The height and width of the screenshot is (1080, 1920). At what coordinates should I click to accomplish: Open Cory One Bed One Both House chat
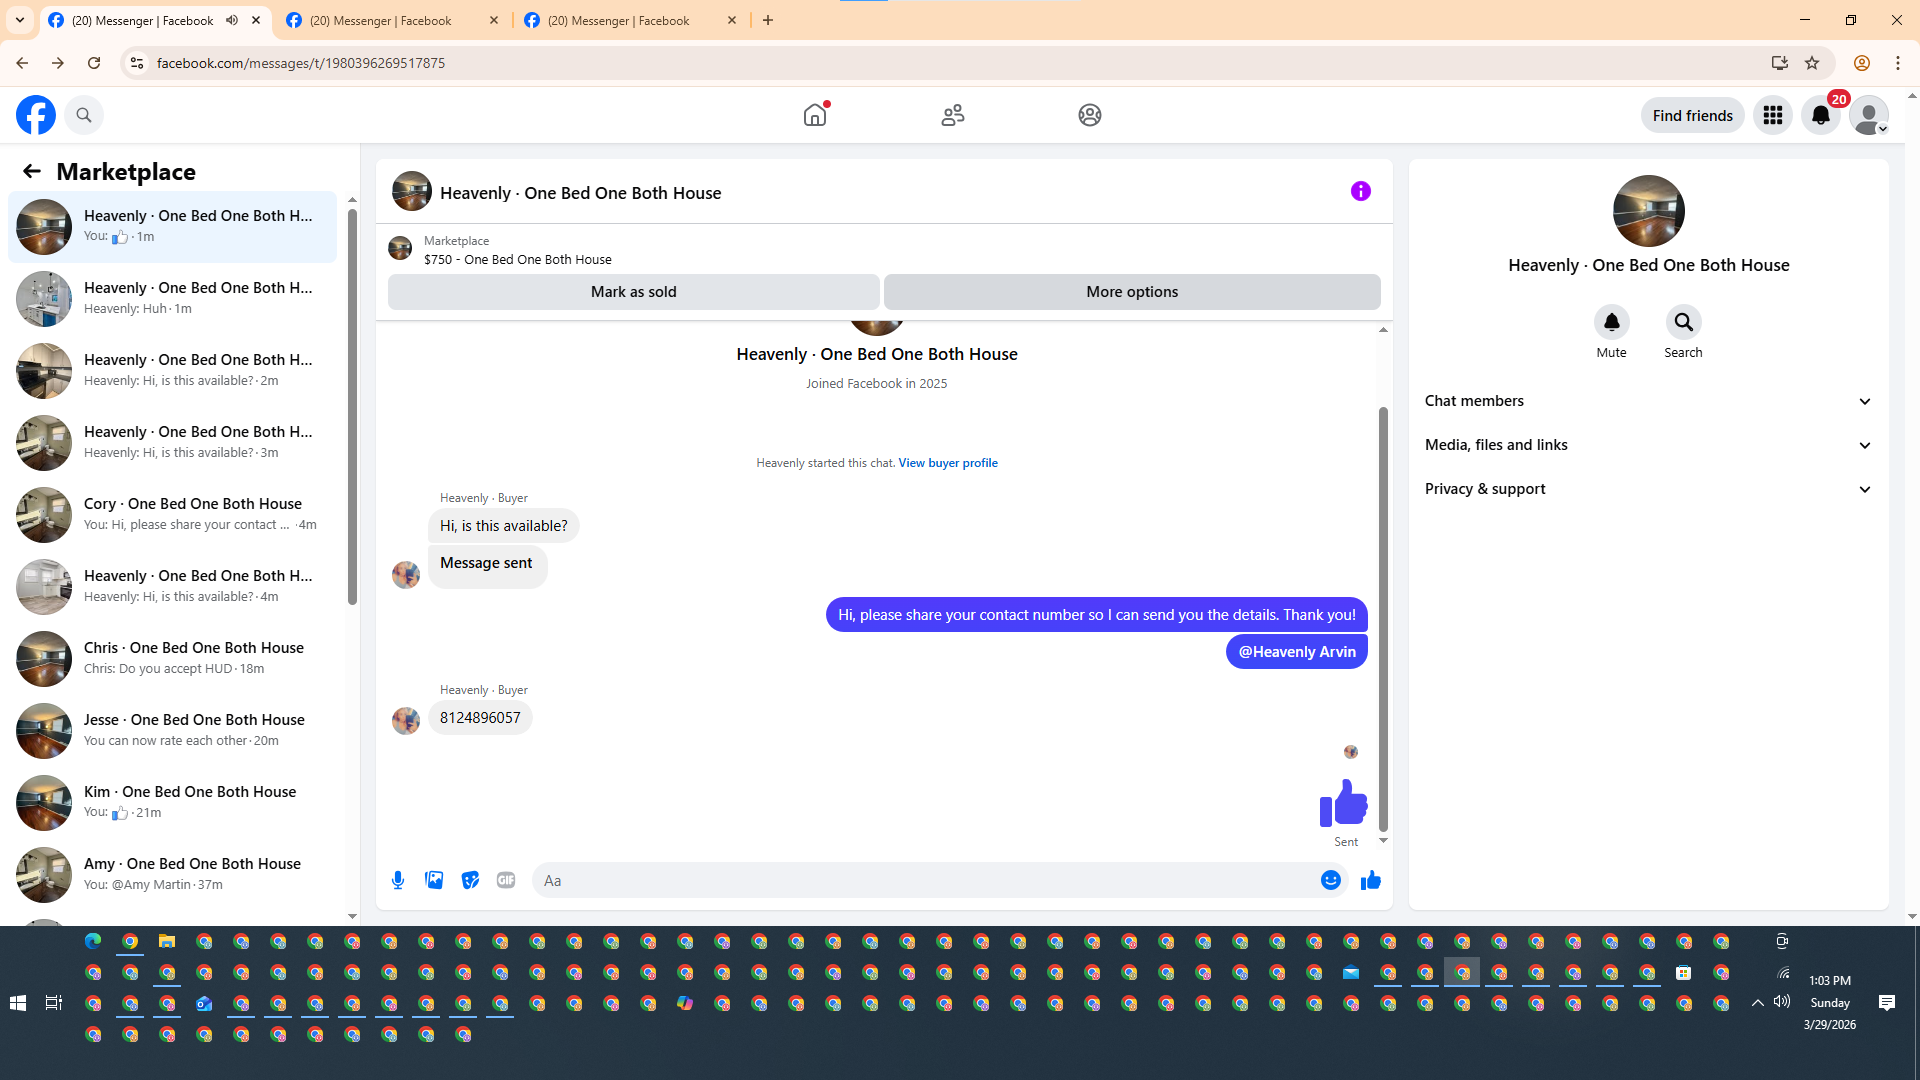coord(172,514)
